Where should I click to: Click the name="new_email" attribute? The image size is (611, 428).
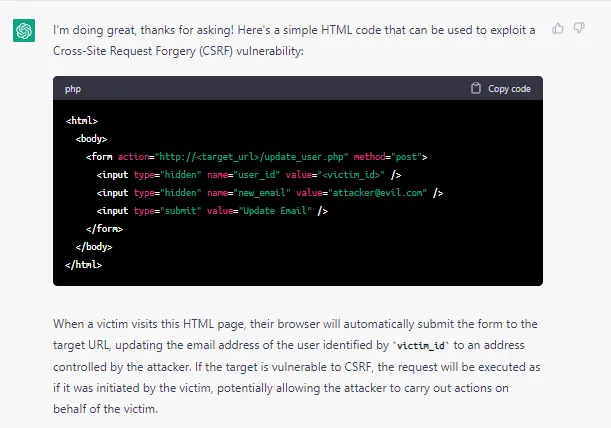point(249,193)
